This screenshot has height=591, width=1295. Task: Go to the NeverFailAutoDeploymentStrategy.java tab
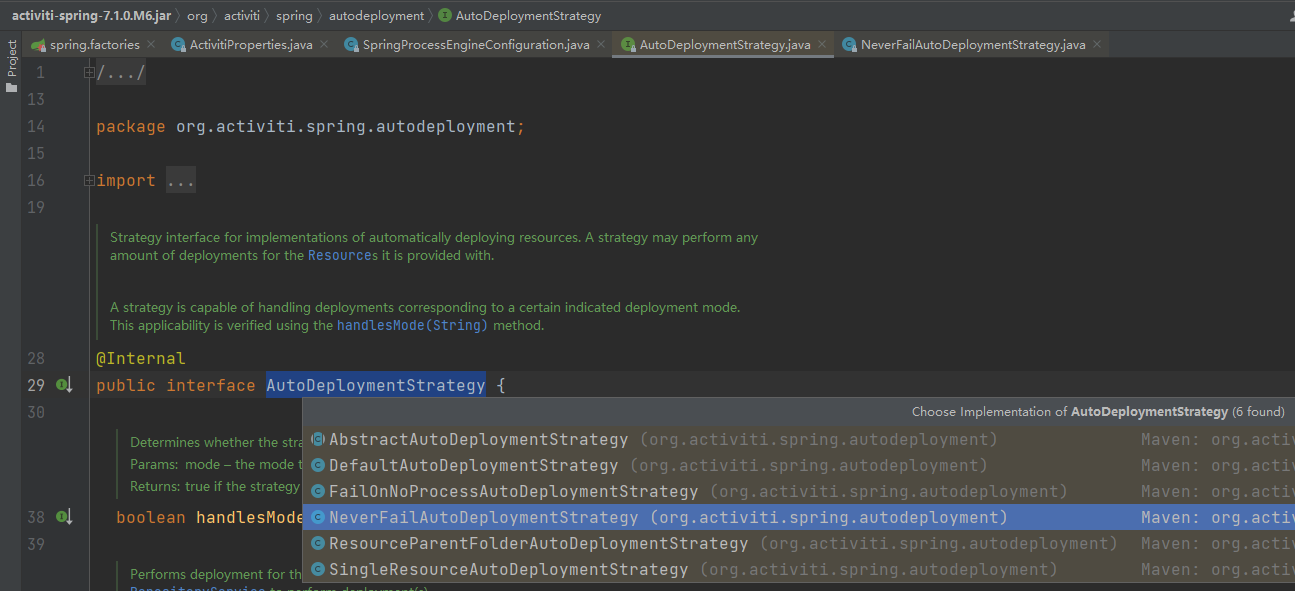(973, 45)
